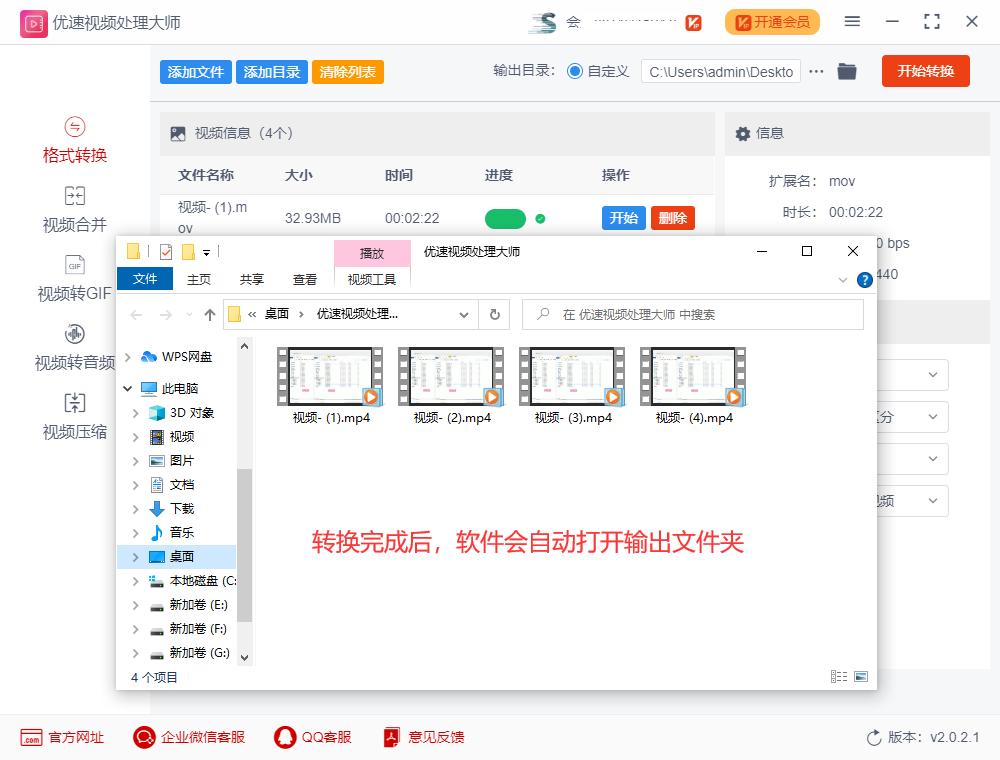Open the Explorer address bar dropdown arrow
Image resolution: width=1000 pixels, height=760 pixels.
pyautogui.click(x=464, y=313)
